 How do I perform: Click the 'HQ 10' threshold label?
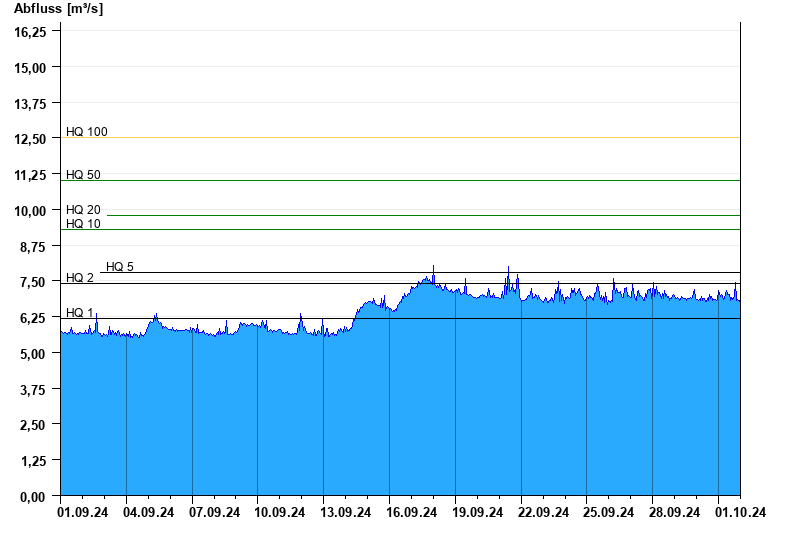pos(83,223)
